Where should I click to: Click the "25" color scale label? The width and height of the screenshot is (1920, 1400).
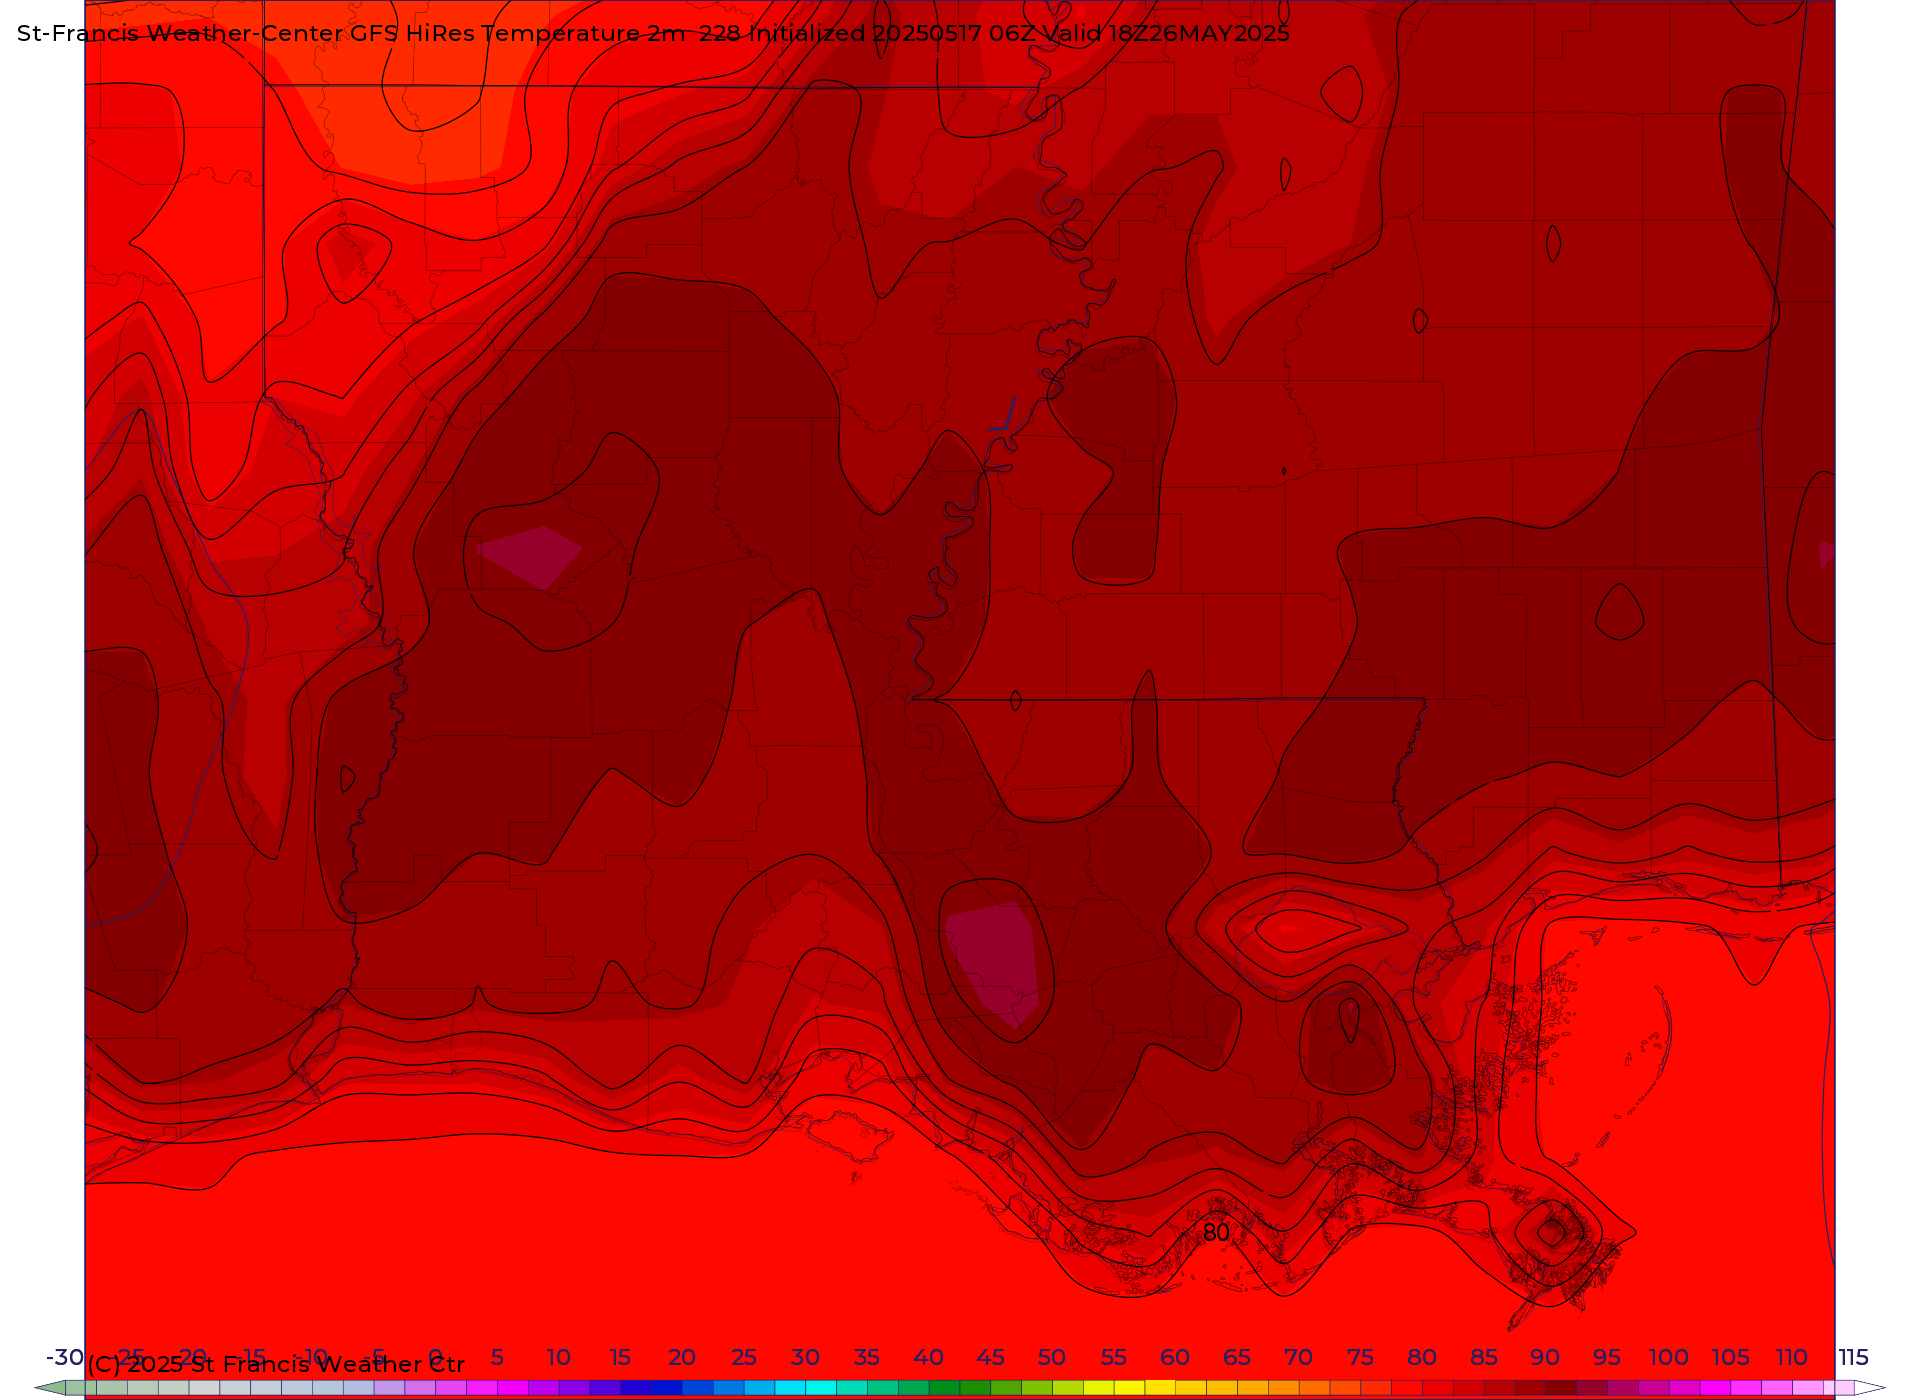pyautogui.click(x=744, y=1357)
